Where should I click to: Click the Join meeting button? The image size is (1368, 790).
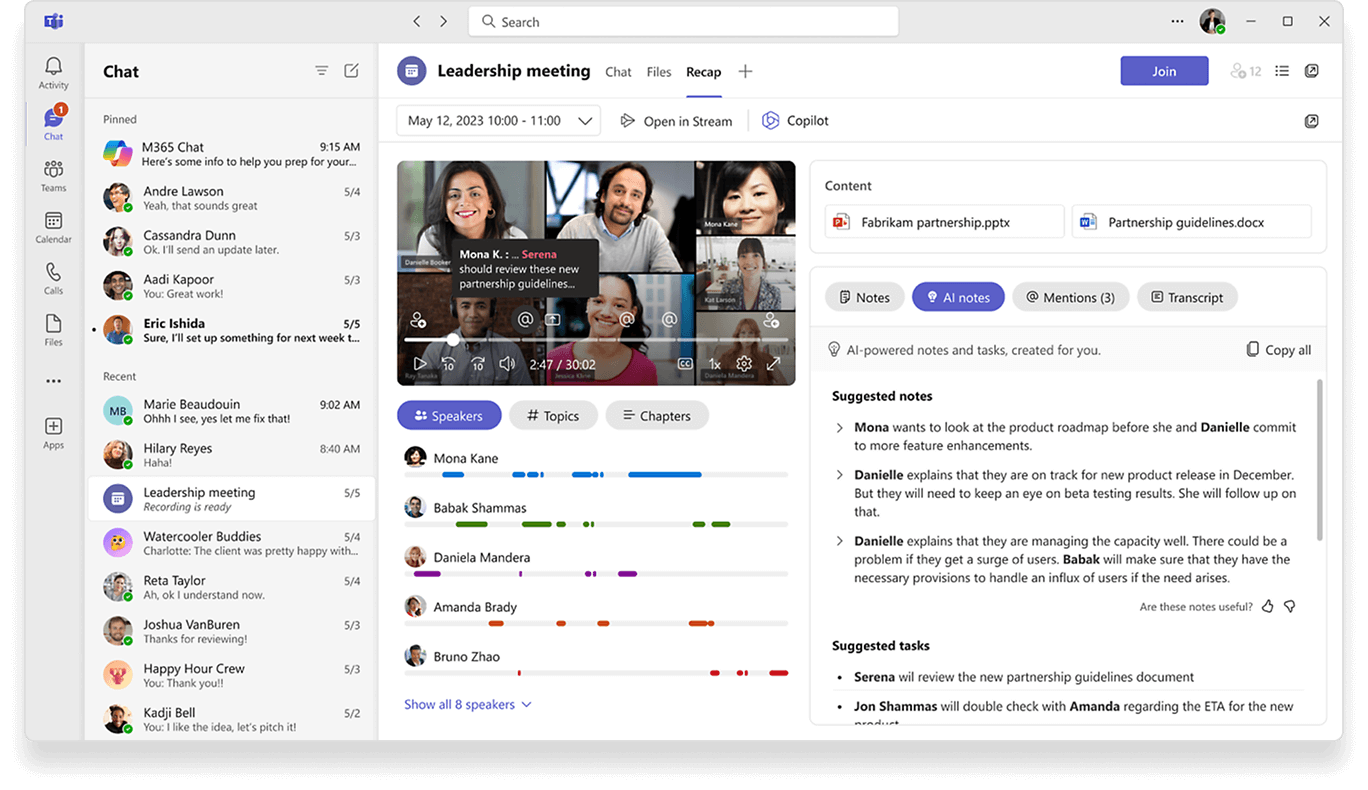[1163, 71]
